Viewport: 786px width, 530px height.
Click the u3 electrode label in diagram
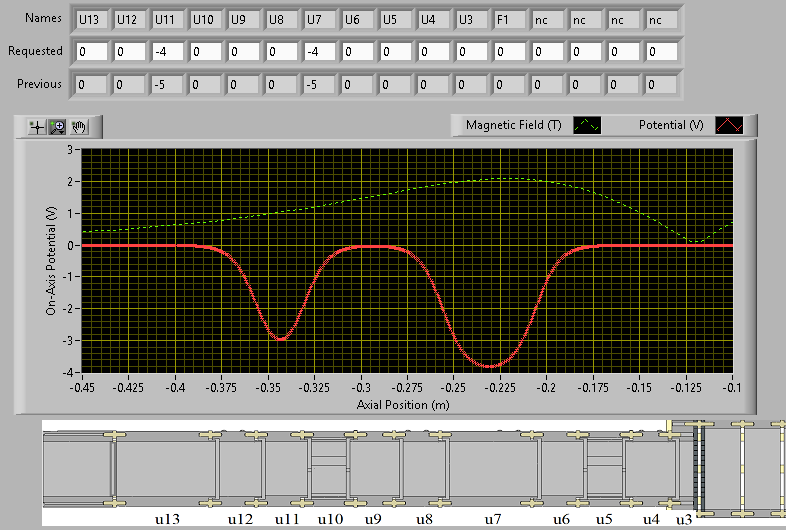pos(684,519)
